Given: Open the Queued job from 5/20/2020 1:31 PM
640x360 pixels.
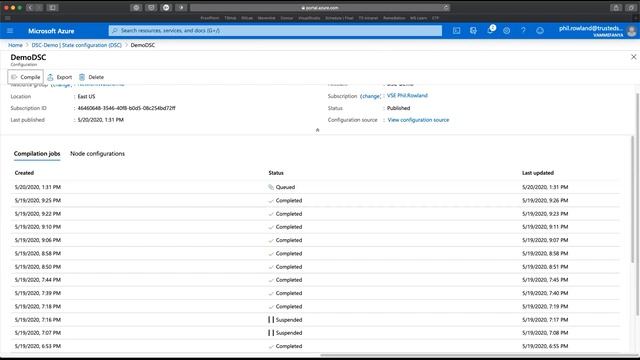Looking at the screenshot, I should [x=315, y=187].
